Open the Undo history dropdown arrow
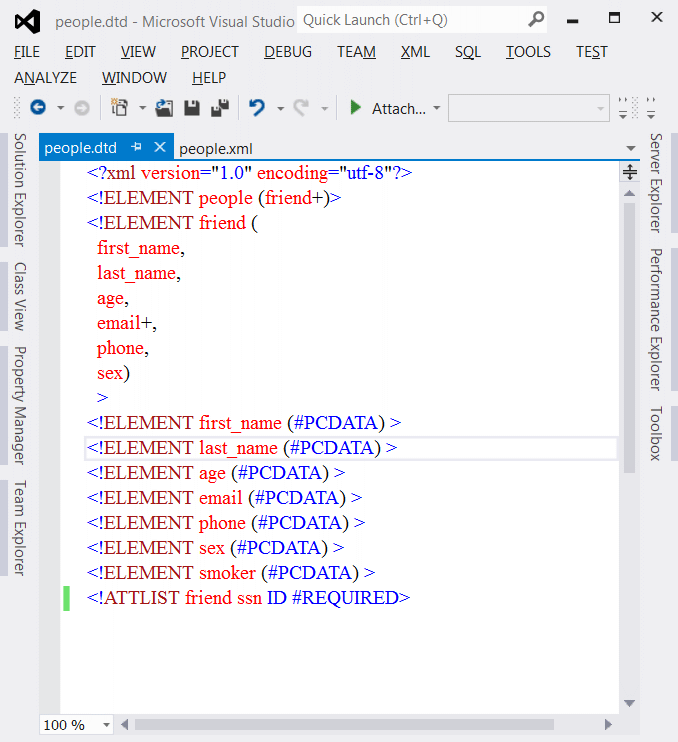678x742 pixels. pyautogui.click(x=281, y=108)
